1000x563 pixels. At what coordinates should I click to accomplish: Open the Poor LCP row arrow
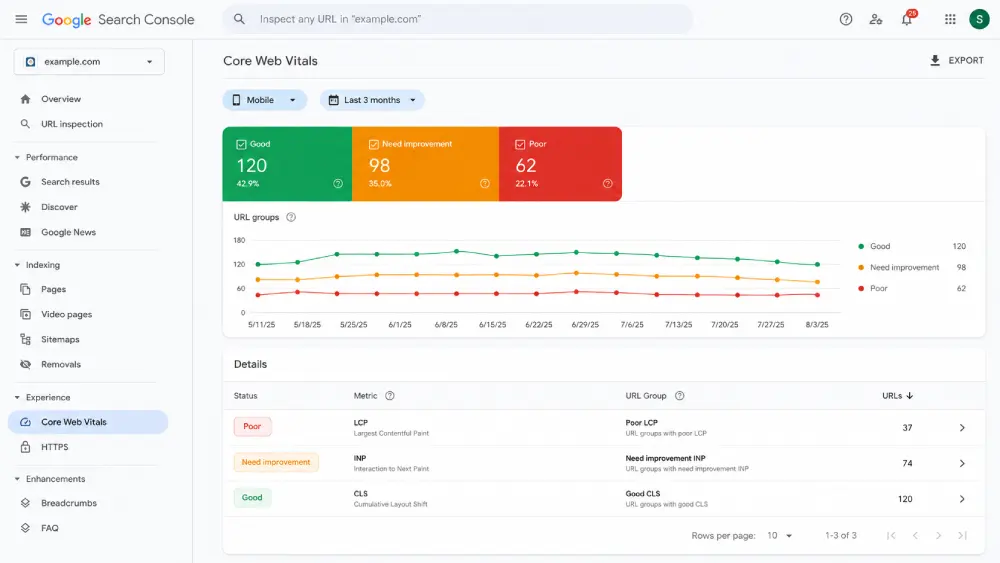click(962, 428)
